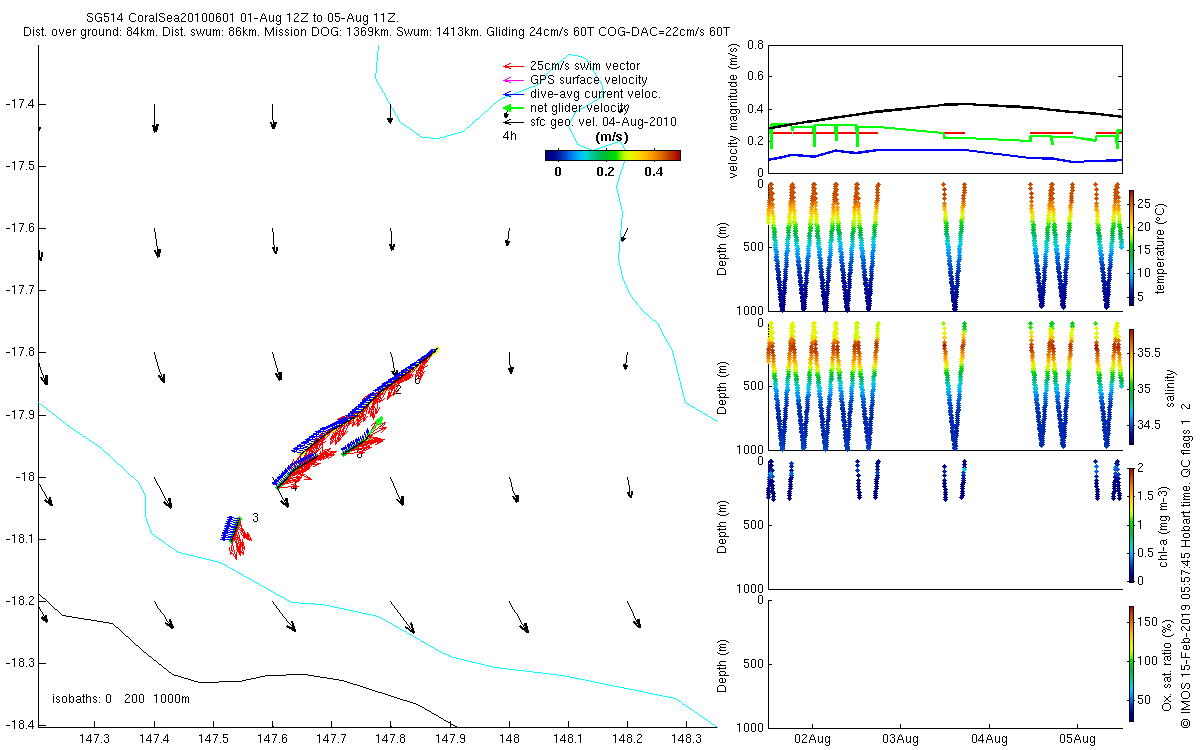
Task: Click the salinity colorbar
Action: 1131,388
